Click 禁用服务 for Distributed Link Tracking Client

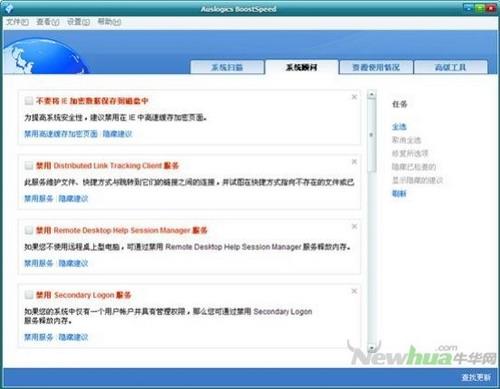point(39,199)
